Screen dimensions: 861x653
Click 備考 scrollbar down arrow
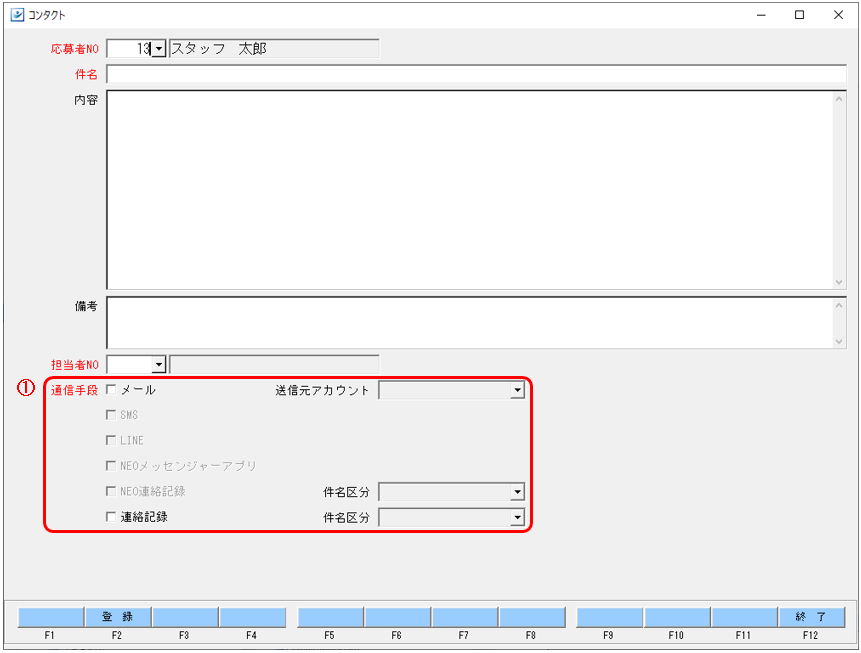point(838,341)
